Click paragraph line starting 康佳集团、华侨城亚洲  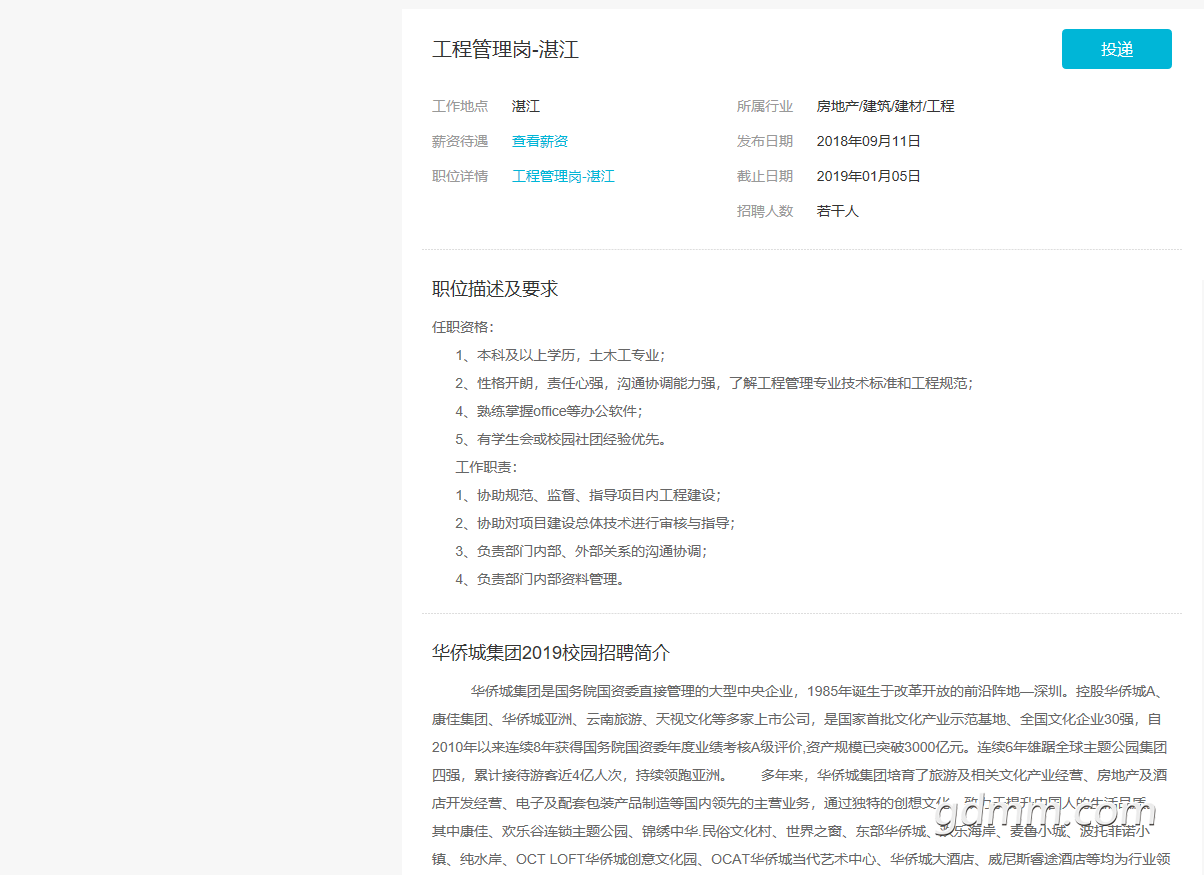tap(797, 719)
